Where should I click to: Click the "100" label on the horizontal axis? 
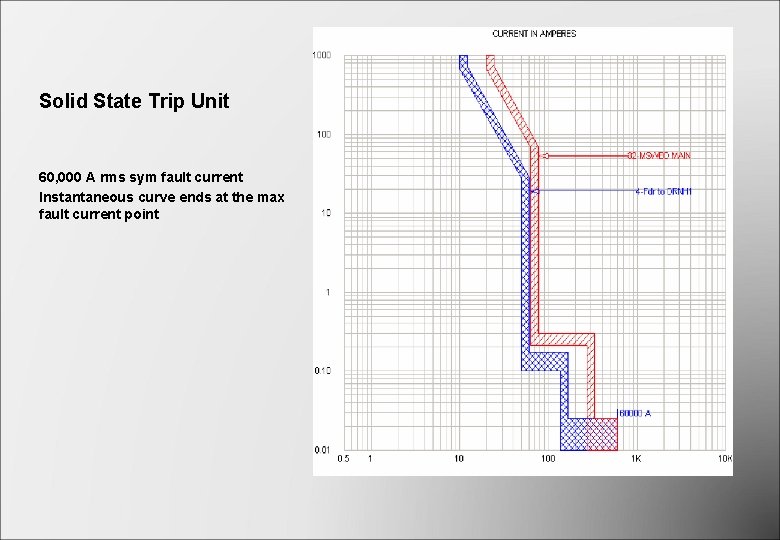548,459
